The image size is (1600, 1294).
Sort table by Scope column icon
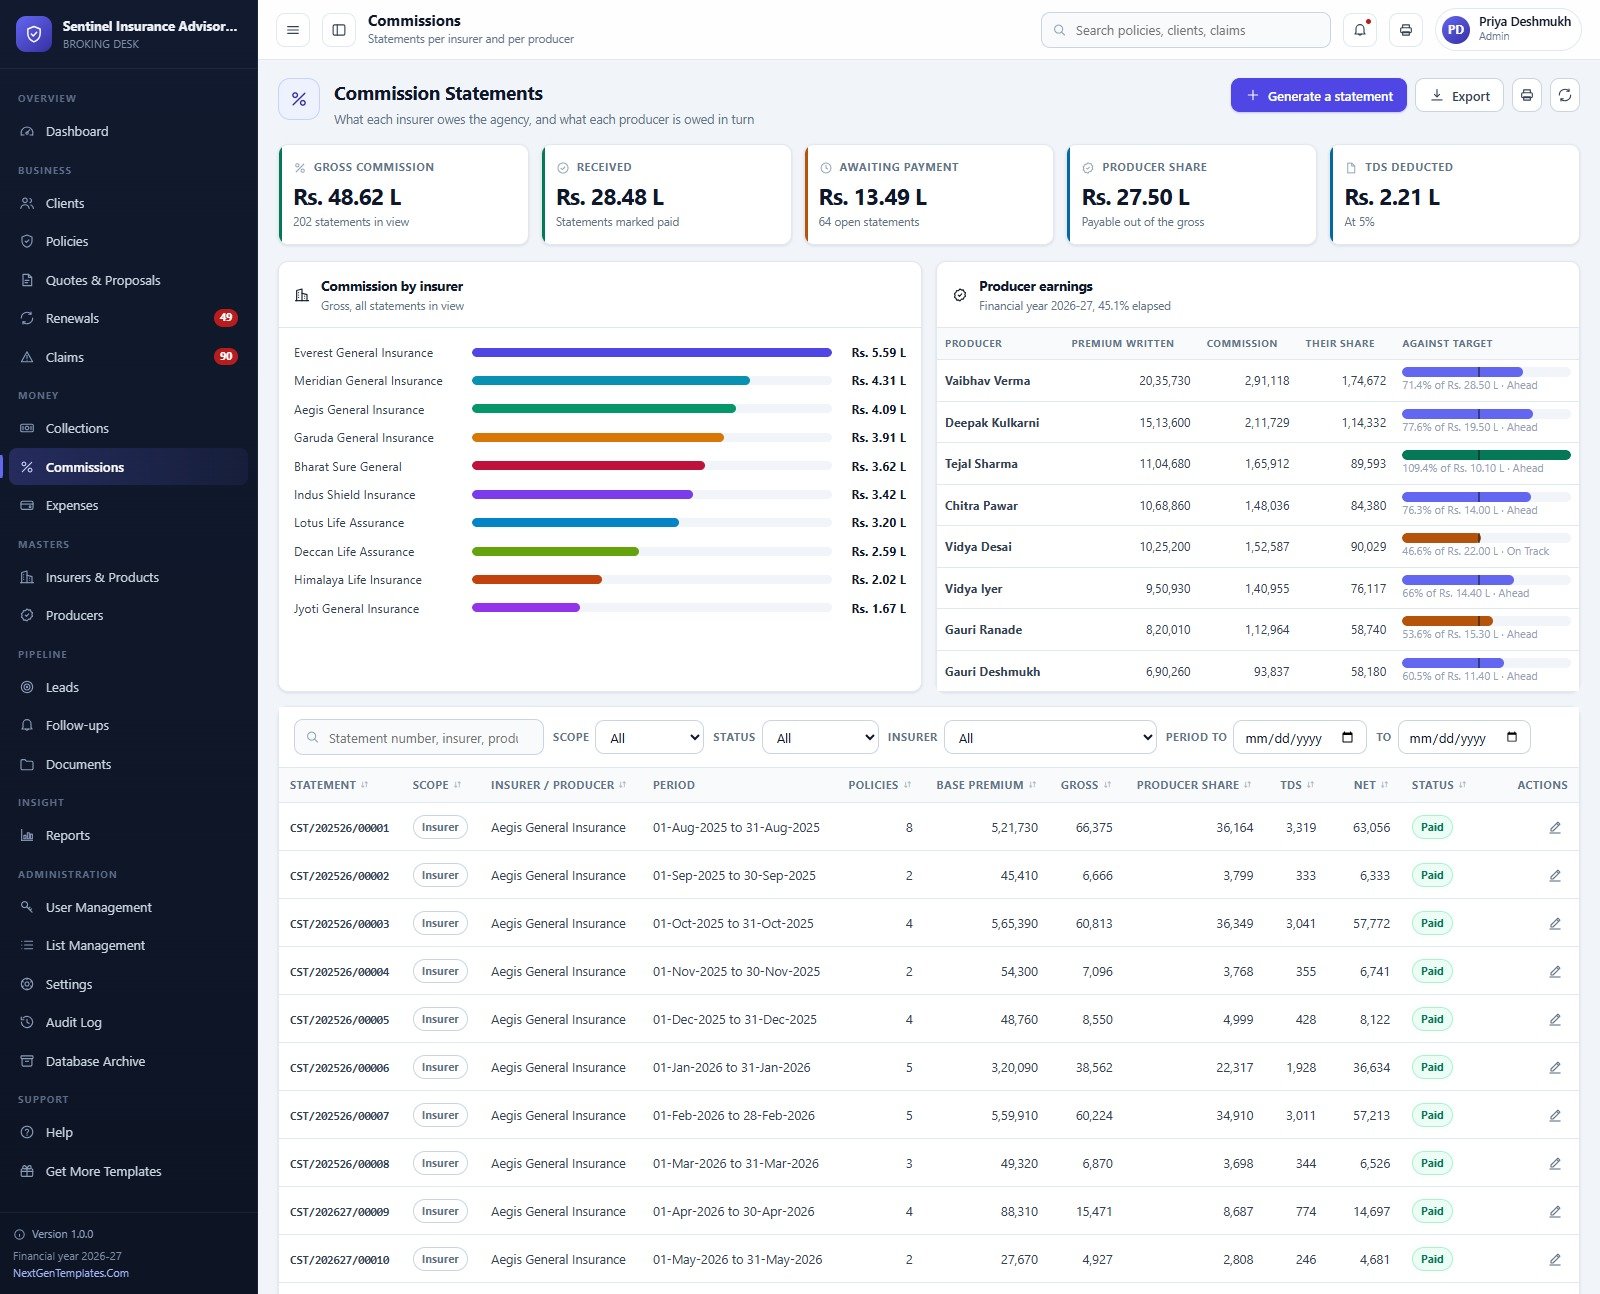point(458,785)
